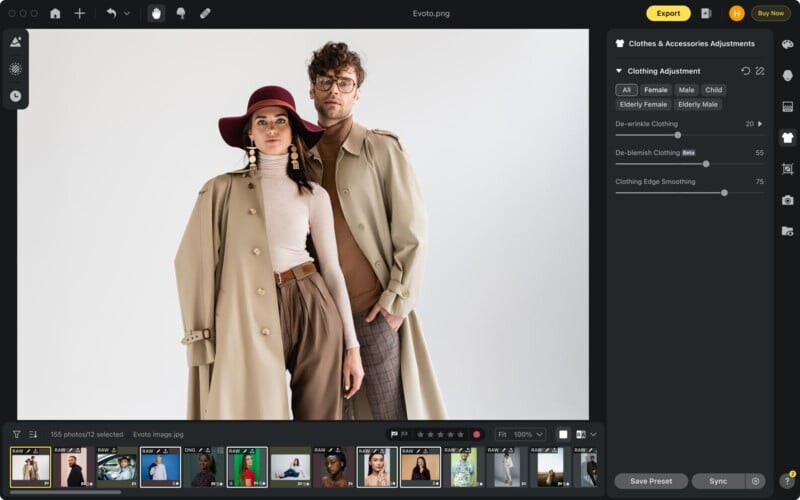This screenshot has height=500, width=800.
Task: Open the portrait face retouching panel
Action: 787,75
